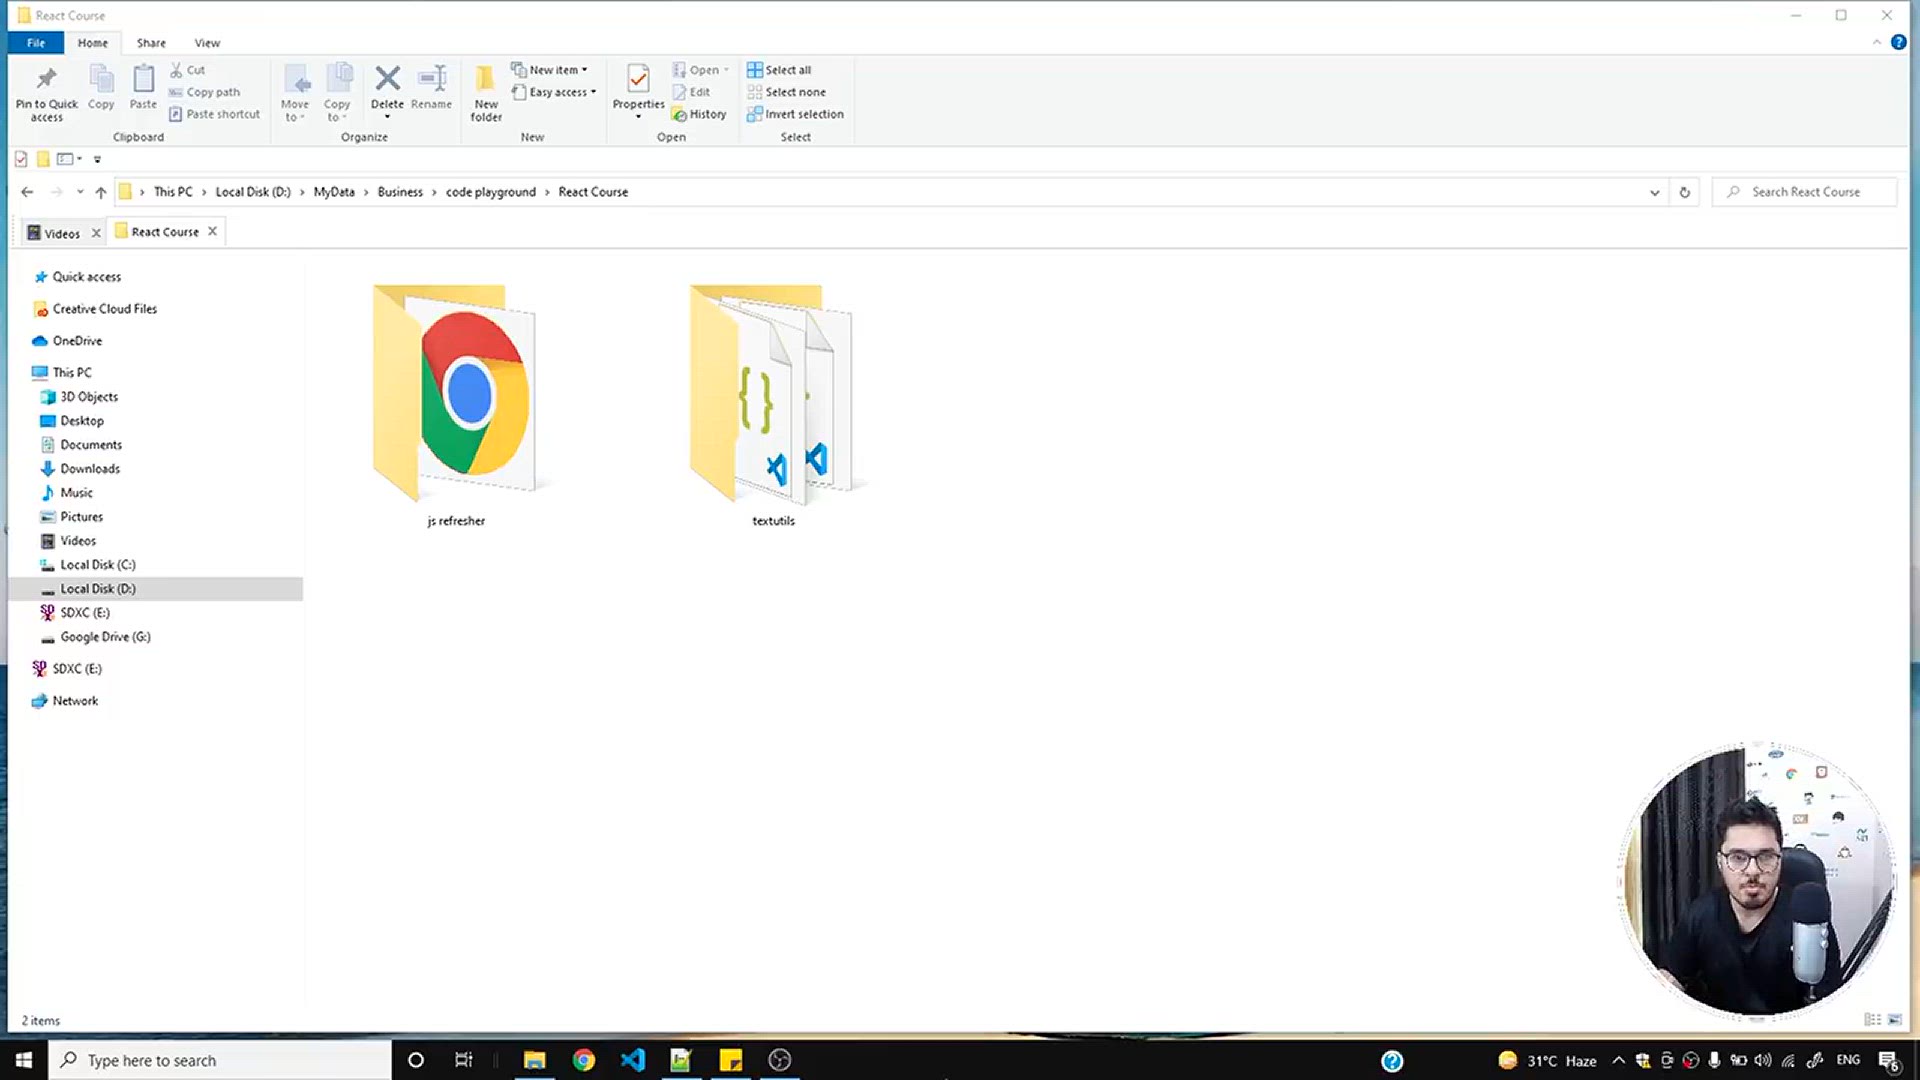Image resolution: width=1920 pixels, height=1080 pixels.
Task: Expand the Easy access dropdown
Action: [553, 92]
